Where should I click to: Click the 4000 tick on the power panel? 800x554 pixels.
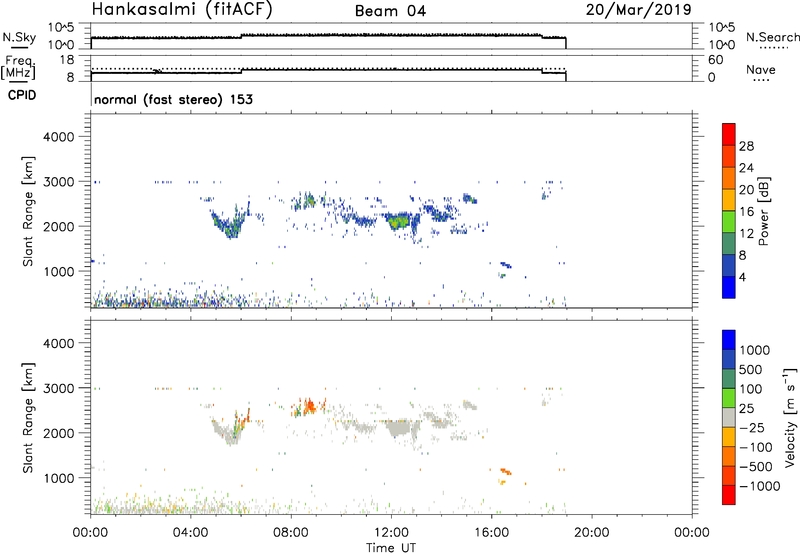pos(58,137)
